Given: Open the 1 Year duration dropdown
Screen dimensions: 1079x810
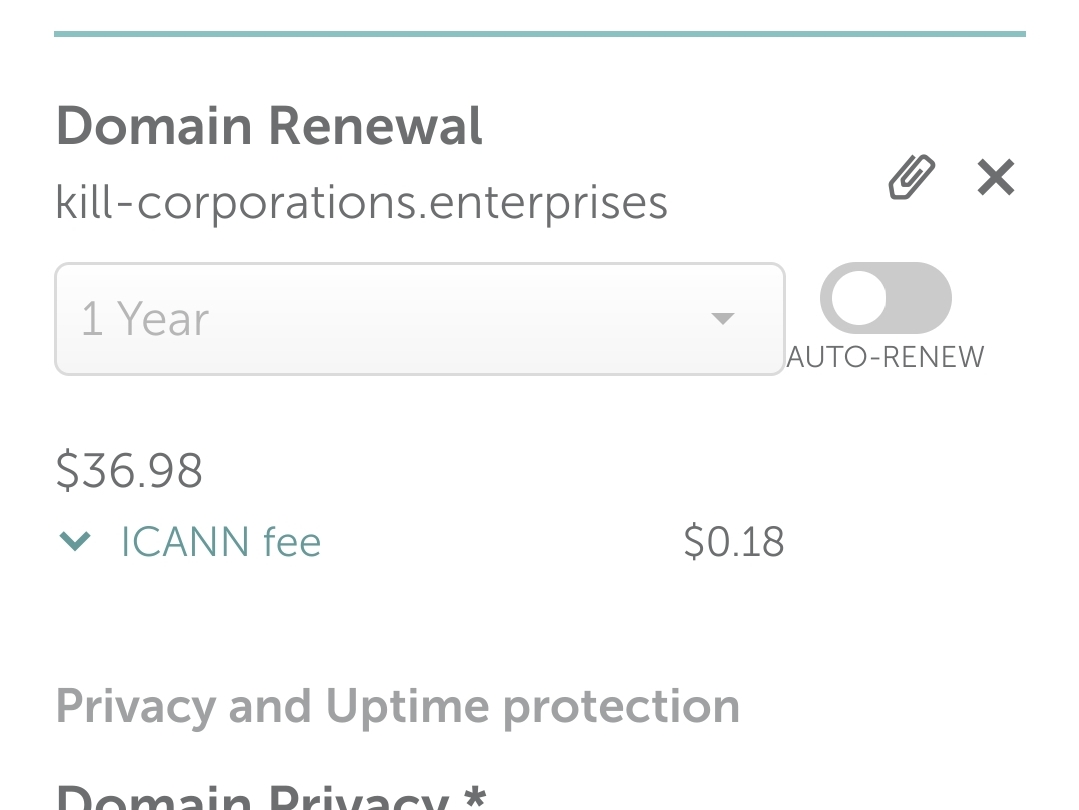Looking at the screenshot, I should (x=419, y=319).
